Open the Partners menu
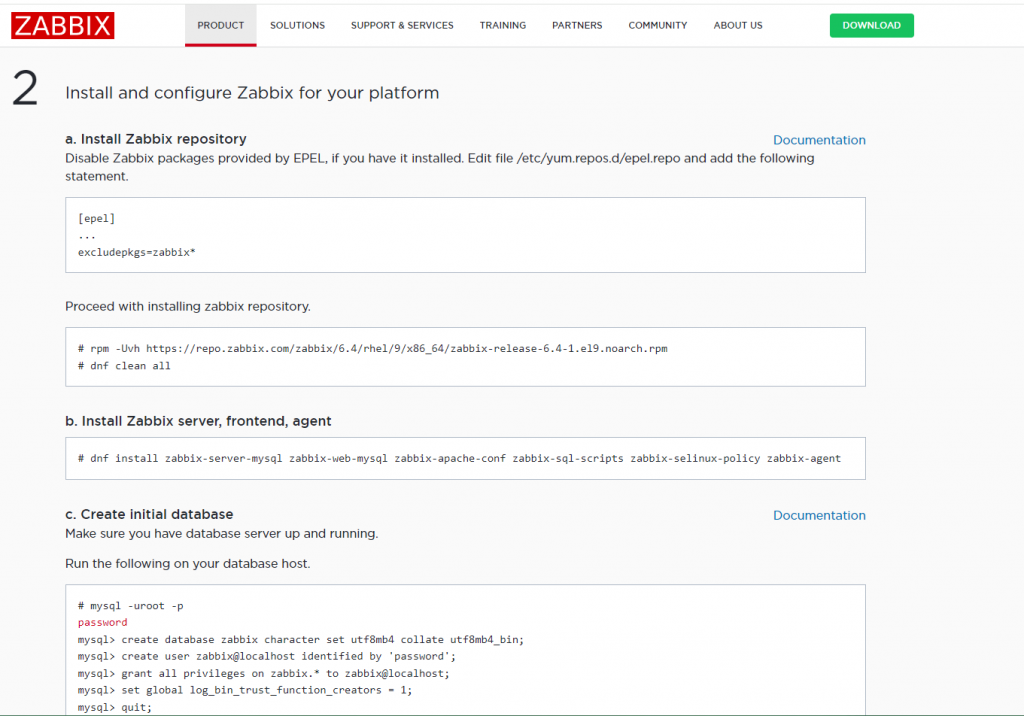1024x716 pixels. coord(577,25)
